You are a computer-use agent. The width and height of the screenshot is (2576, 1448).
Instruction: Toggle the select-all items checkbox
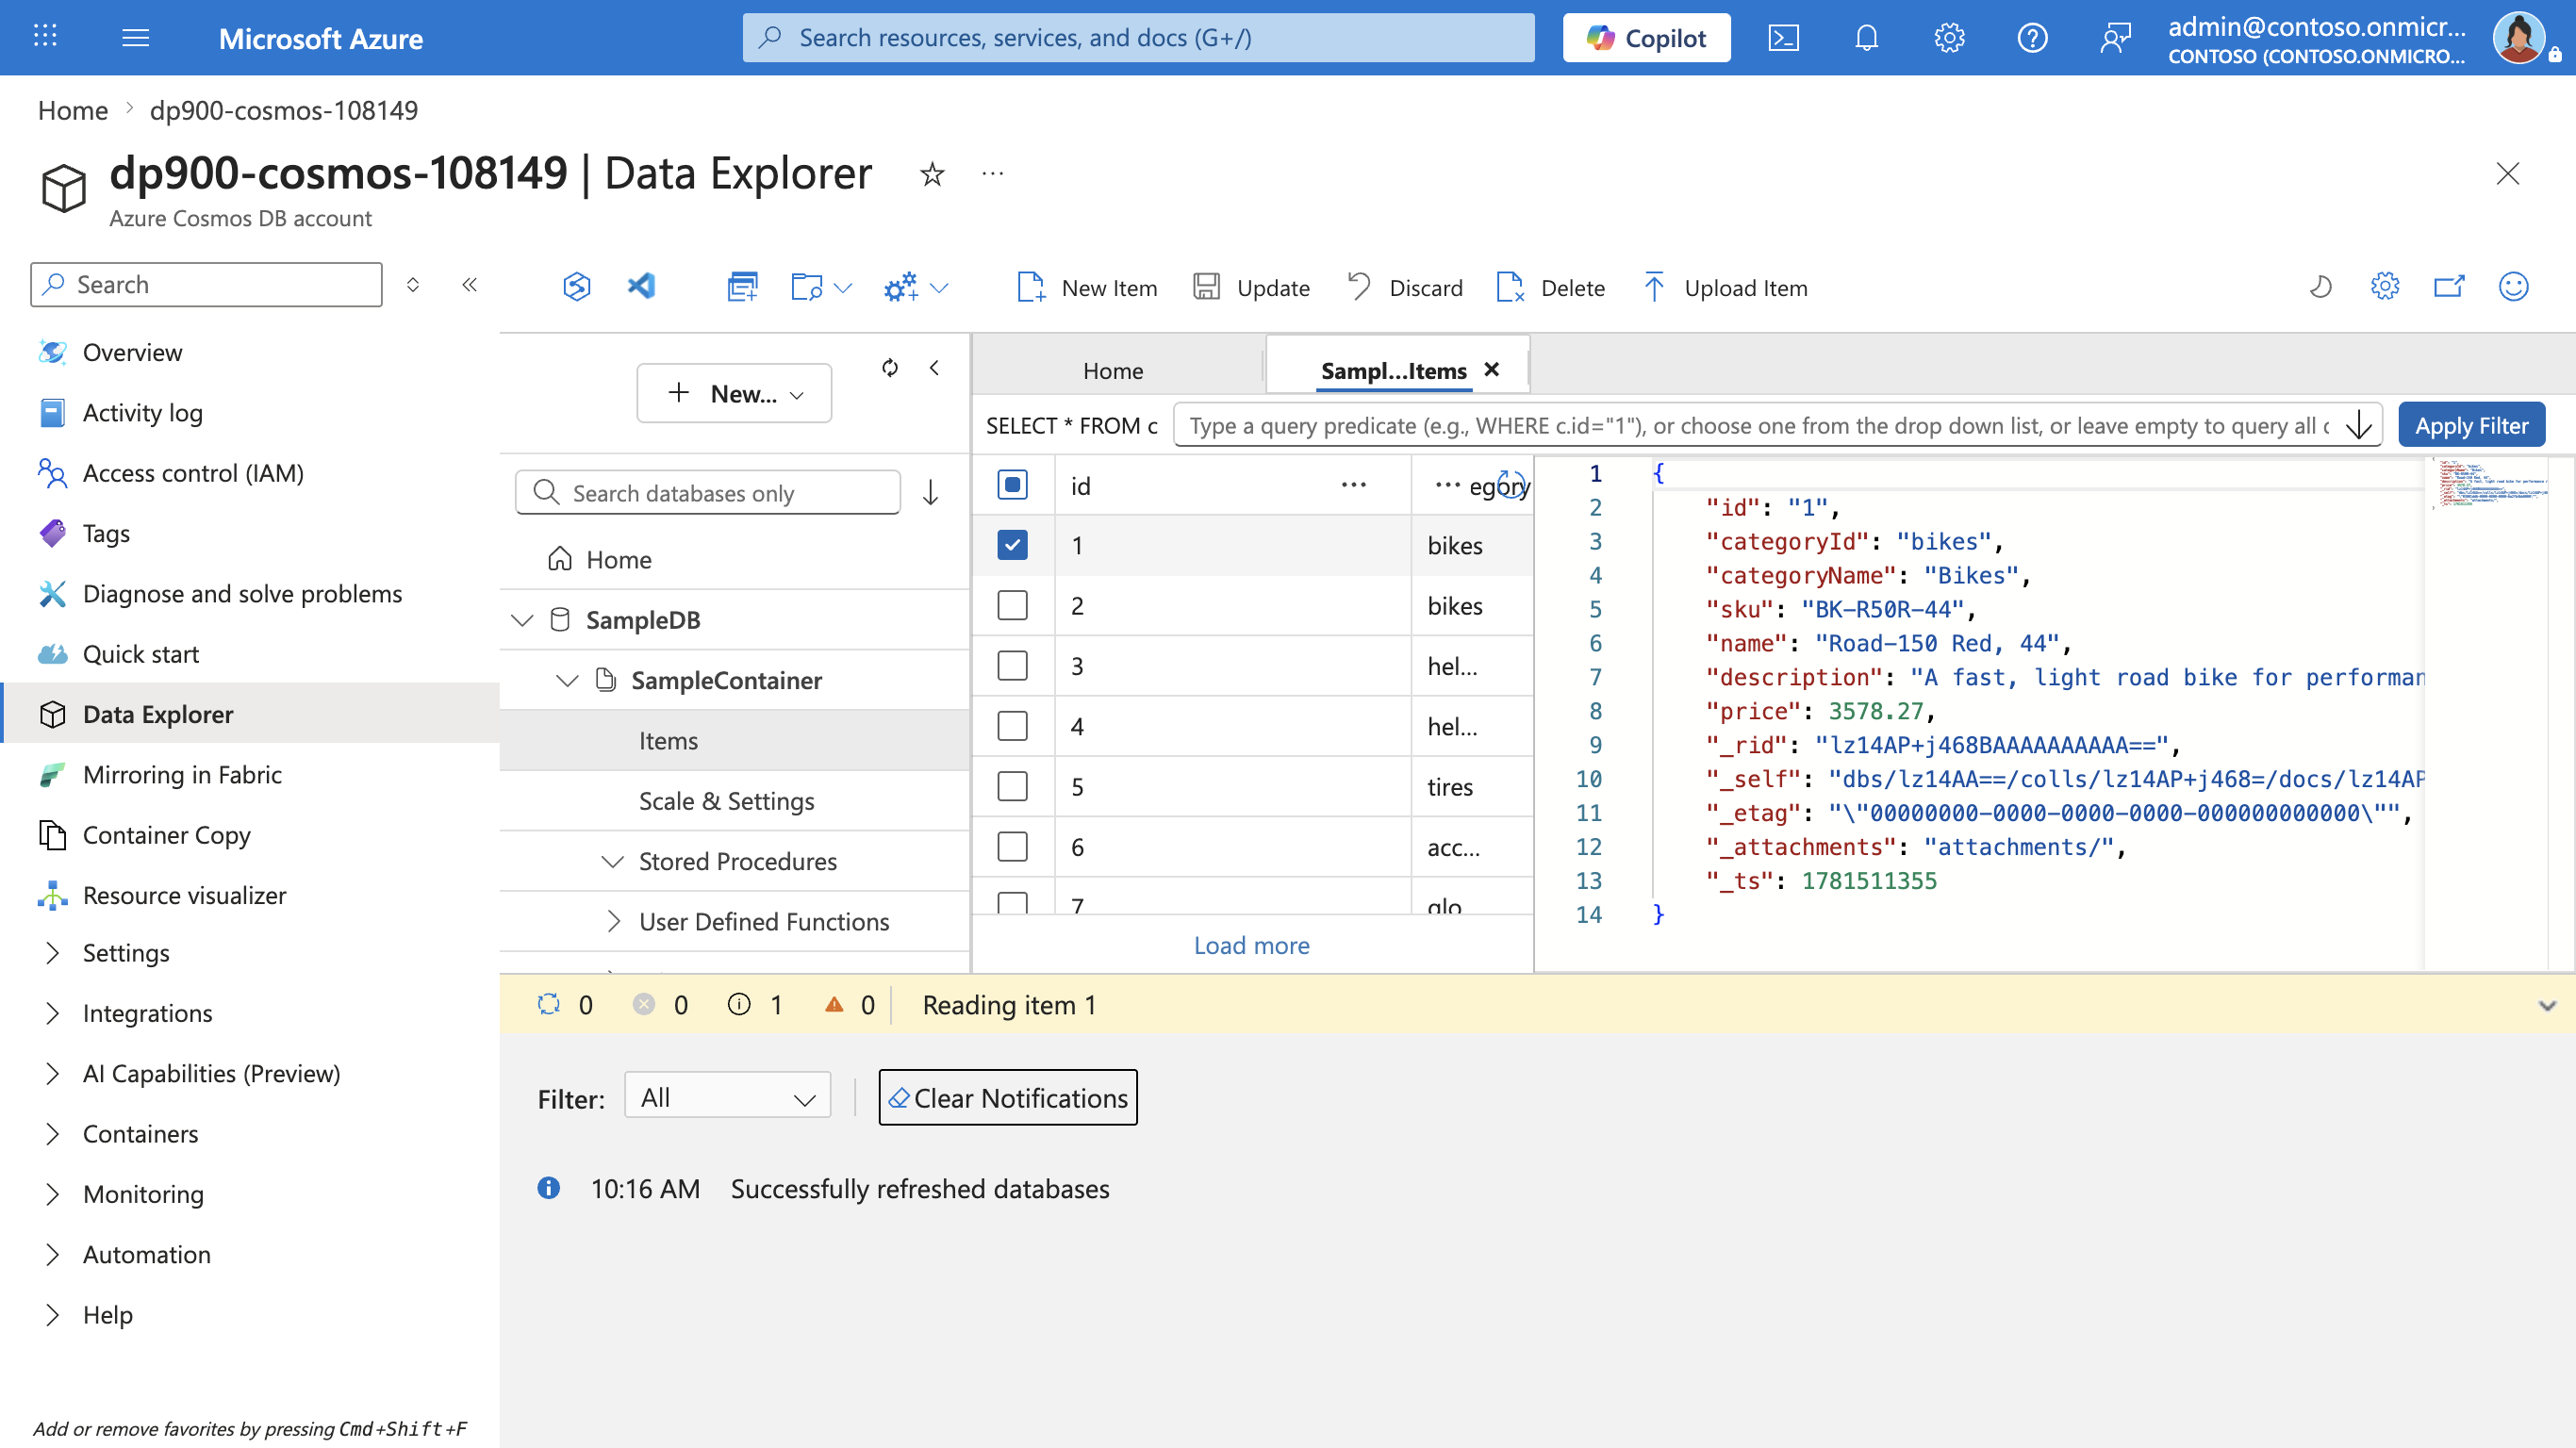pyautogui.click(x=1012, y=485)
